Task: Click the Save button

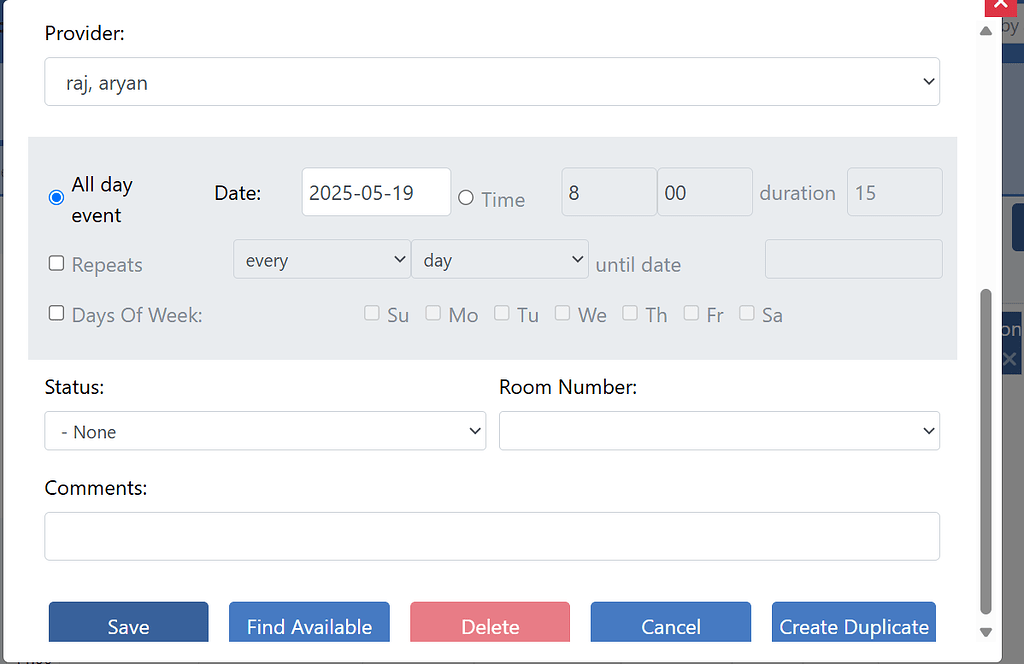Action: click(x=129, y=625)
